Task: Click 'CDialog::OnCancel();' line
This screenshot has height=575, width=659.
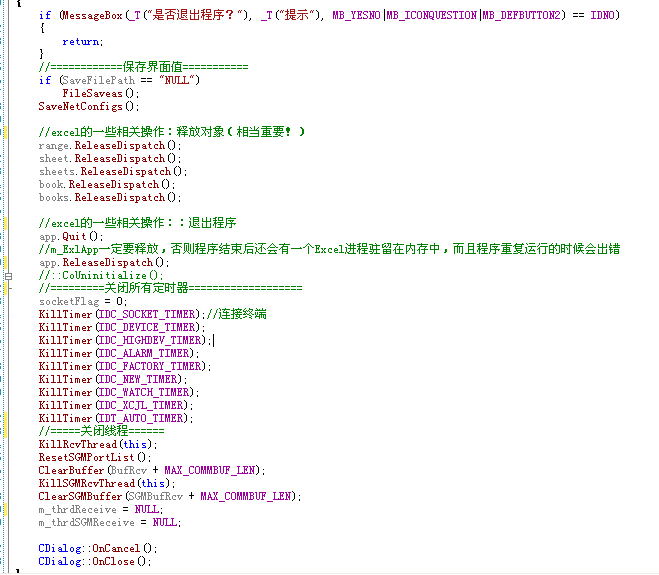Action: pos(98,549)
